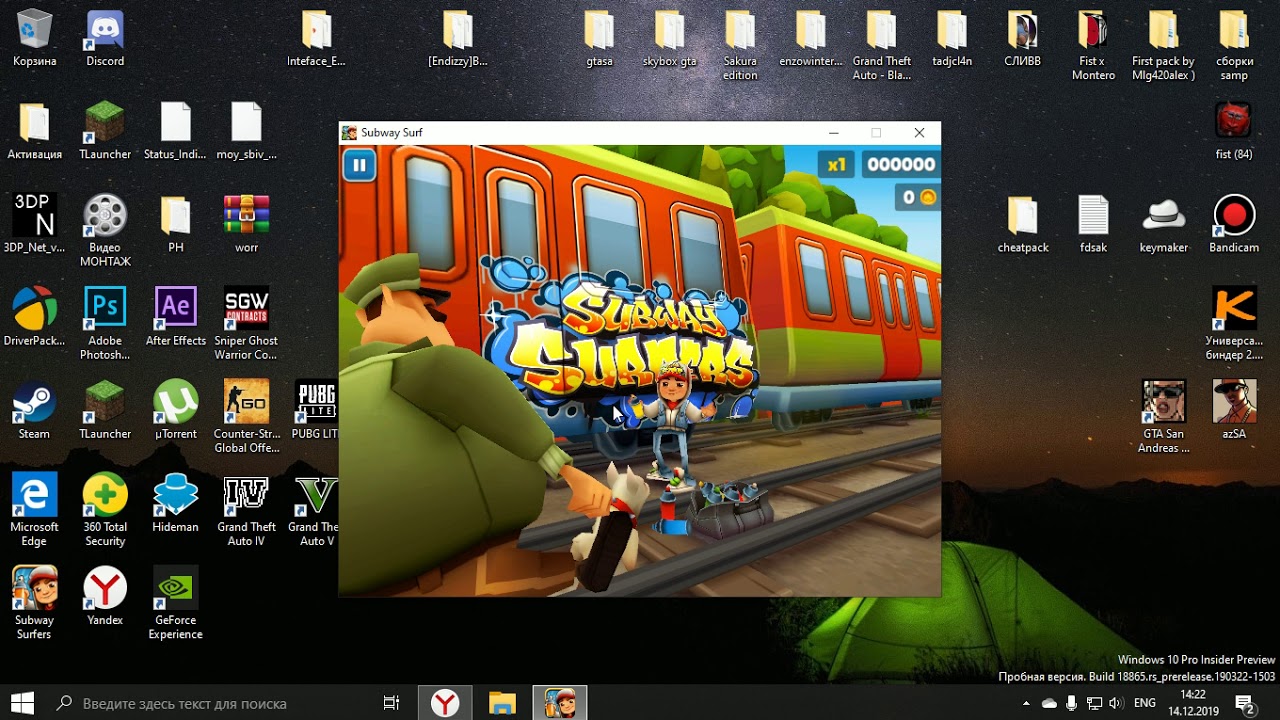
Task: Select the Hideman shortcut
Action: tap(175, 503)
